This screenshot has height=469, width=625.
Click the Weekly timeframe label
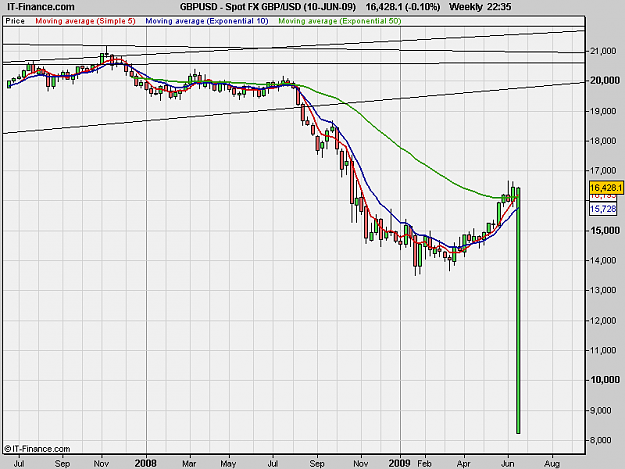point(466,7)
